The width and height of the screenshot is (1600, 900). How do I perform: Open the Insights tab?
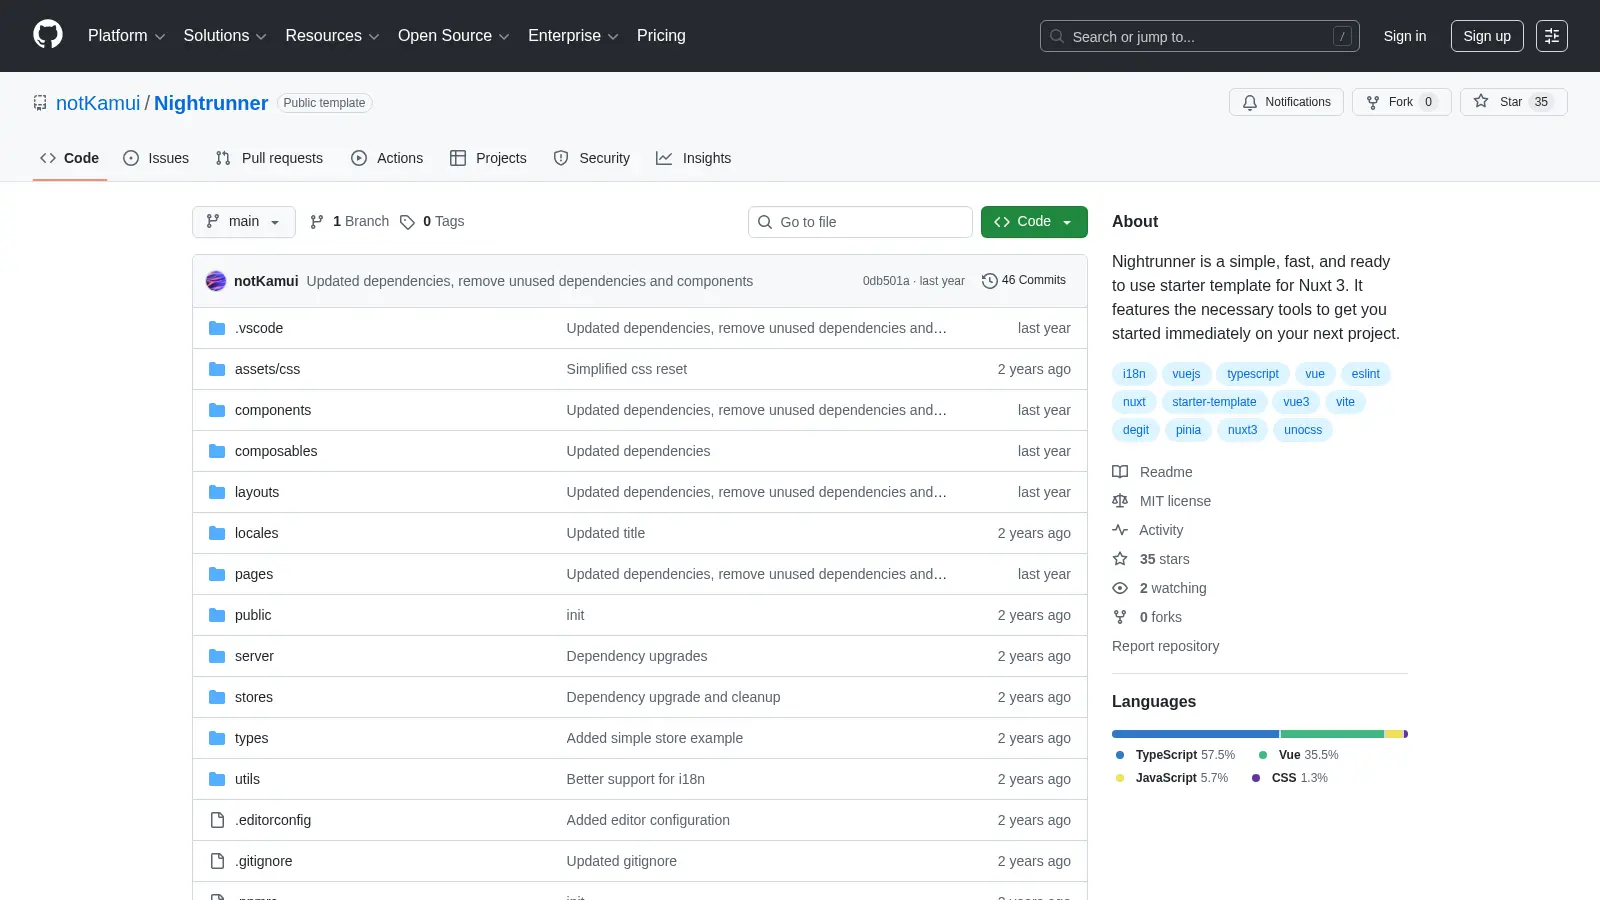pyautogui.click(x=694, y=158)
